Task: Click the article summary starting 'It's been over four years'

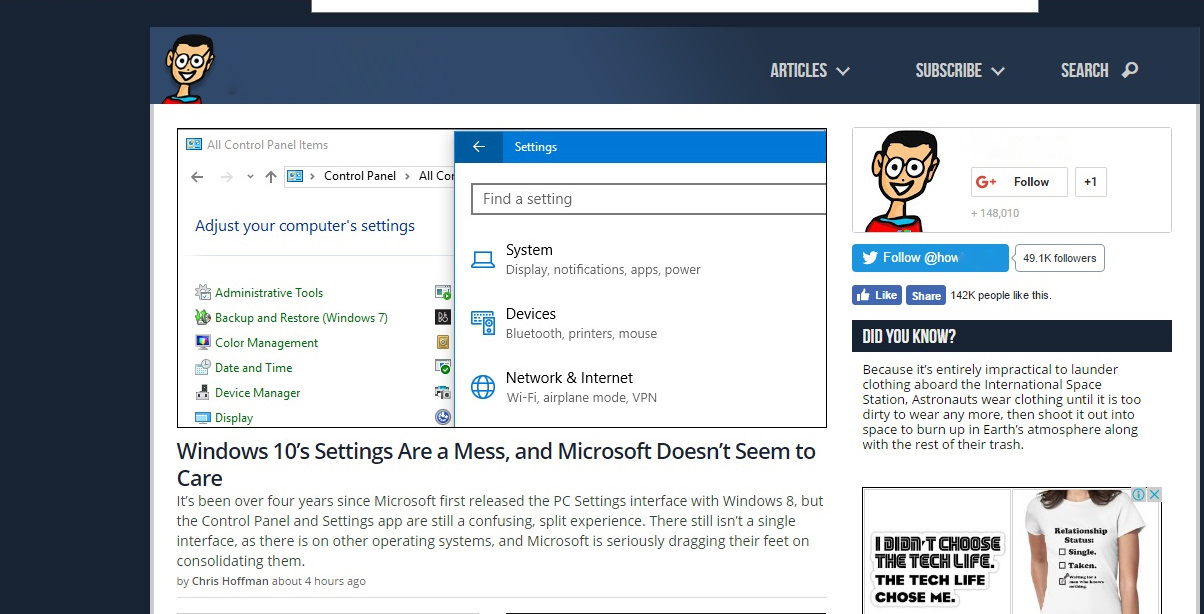Action: (x=501, y=531)
